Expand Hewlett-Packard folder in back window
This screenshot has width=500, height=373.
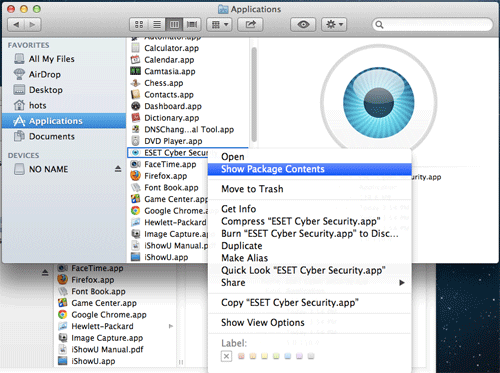pyautogui.click(x=171, y=326)
